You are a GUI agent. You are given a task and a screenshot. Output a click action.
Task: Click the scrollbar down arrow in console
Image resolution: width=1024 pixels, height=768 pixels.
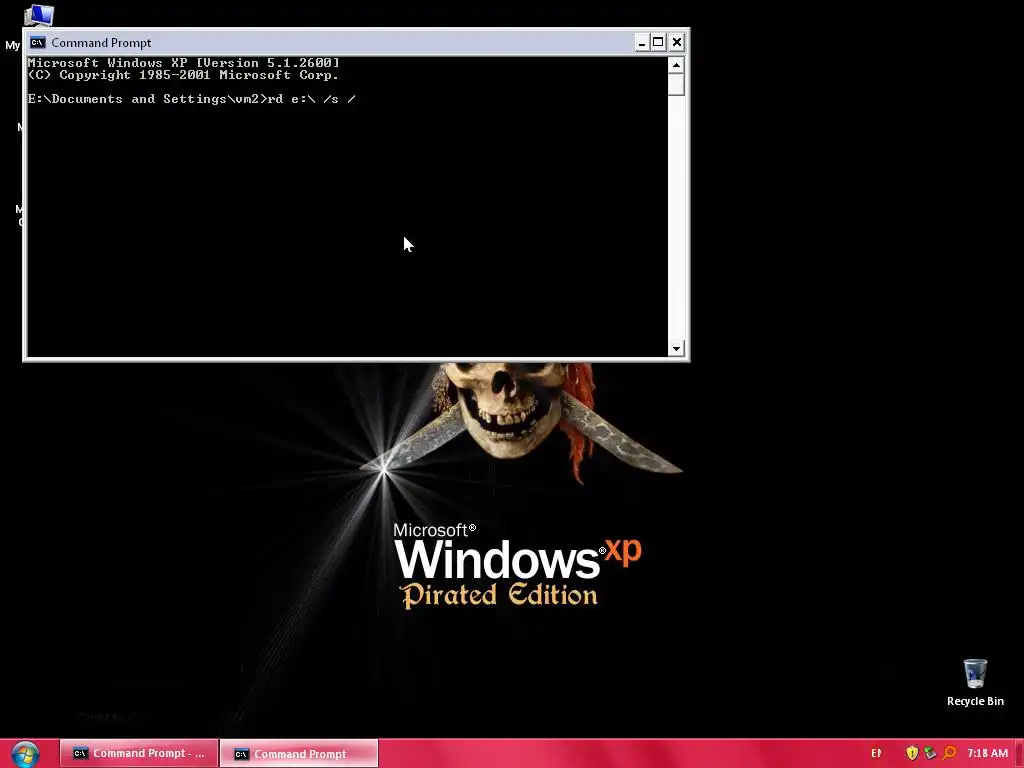(x=676, y=348)
